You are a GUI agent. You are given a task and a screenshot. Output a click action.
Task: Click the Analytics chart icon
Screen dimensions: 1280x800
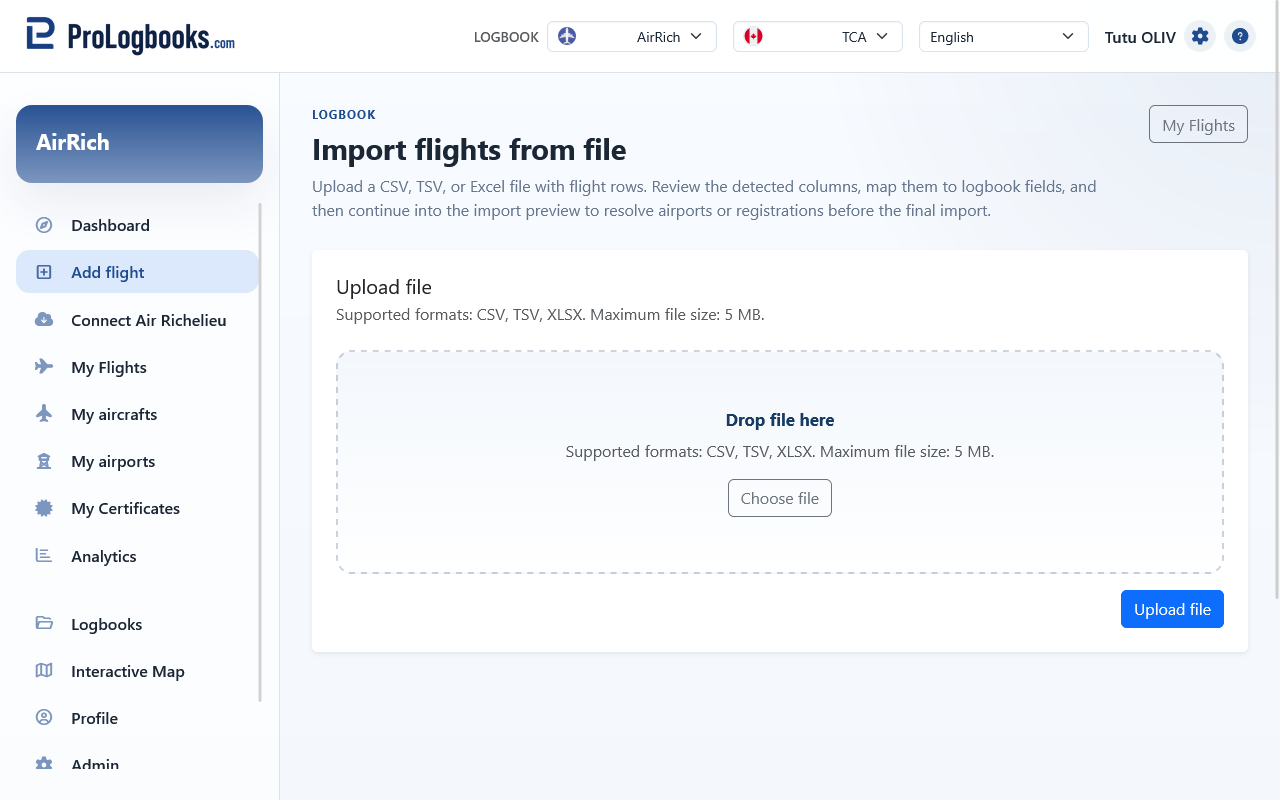[44, 556]
